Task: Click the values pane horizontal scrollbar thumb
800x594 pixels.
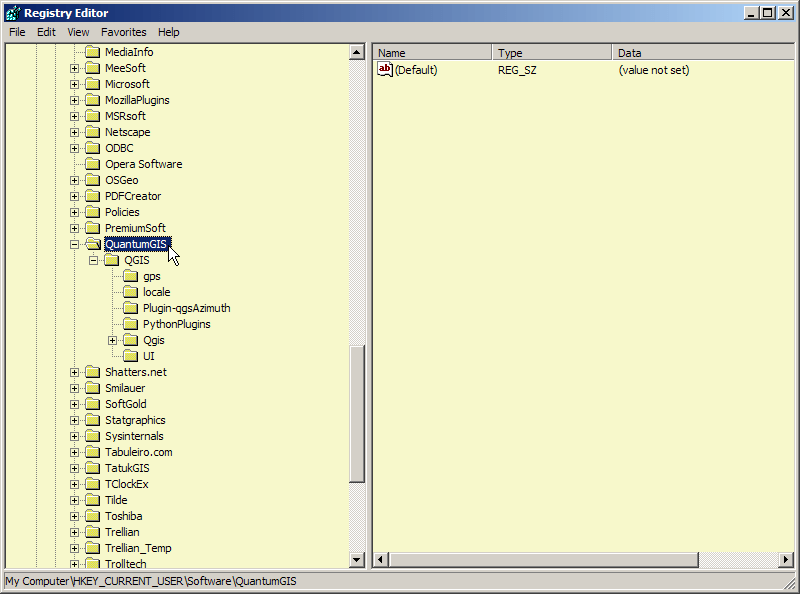Action: pyautogui.click(x=543, y=560)
